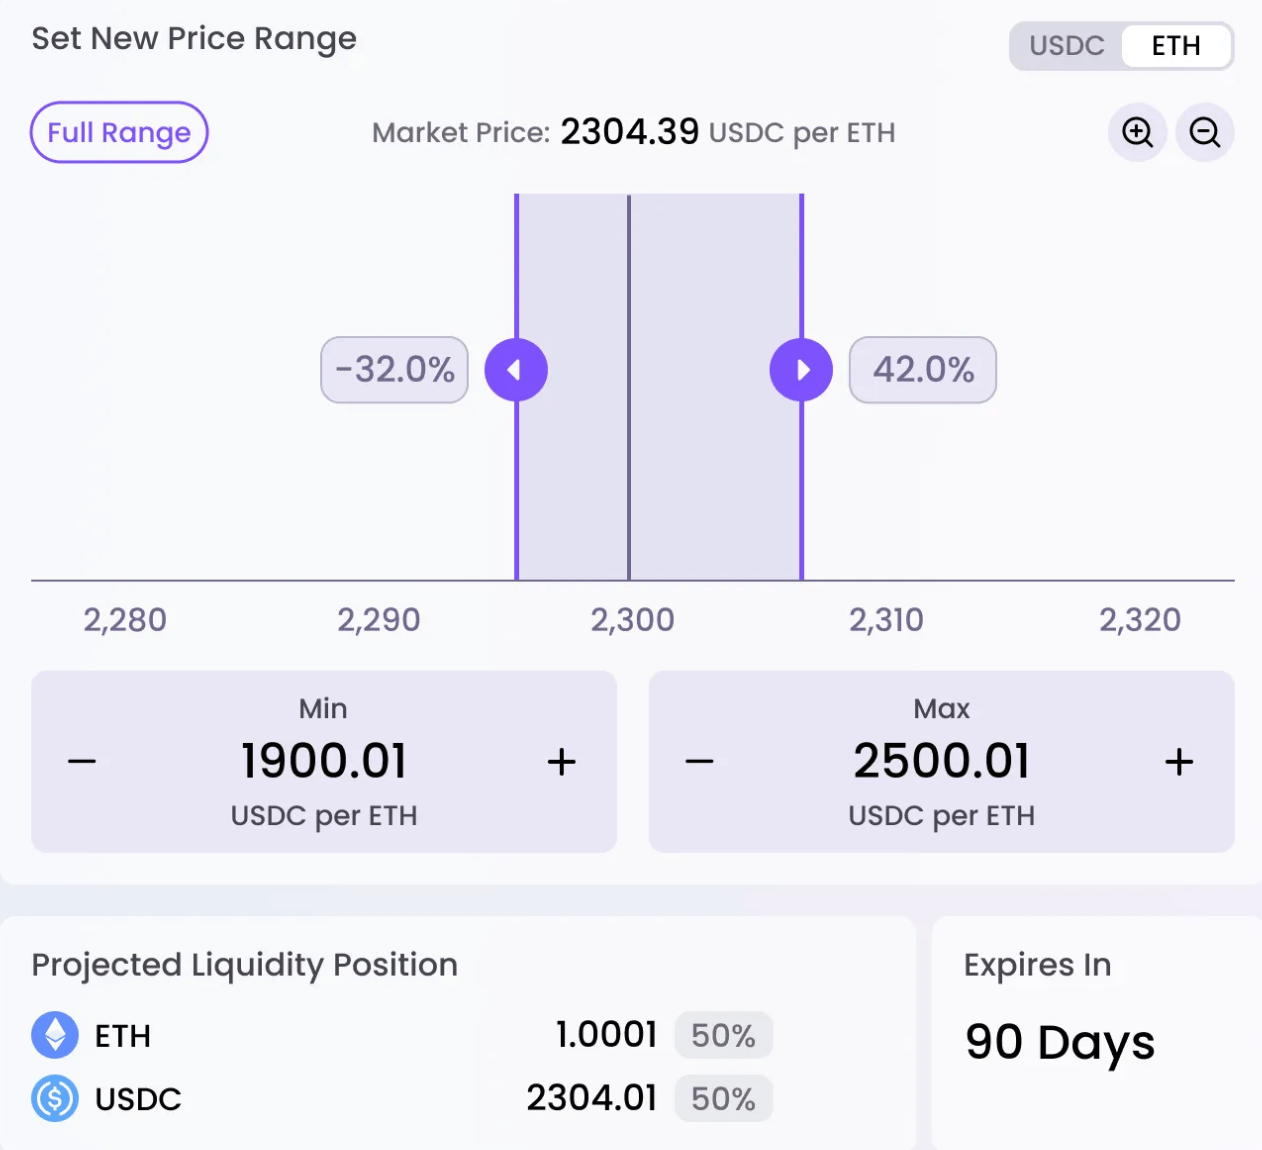The image size is (1262, 1150).
Task: Click the right range handle arrow
Action: point(801,370)
